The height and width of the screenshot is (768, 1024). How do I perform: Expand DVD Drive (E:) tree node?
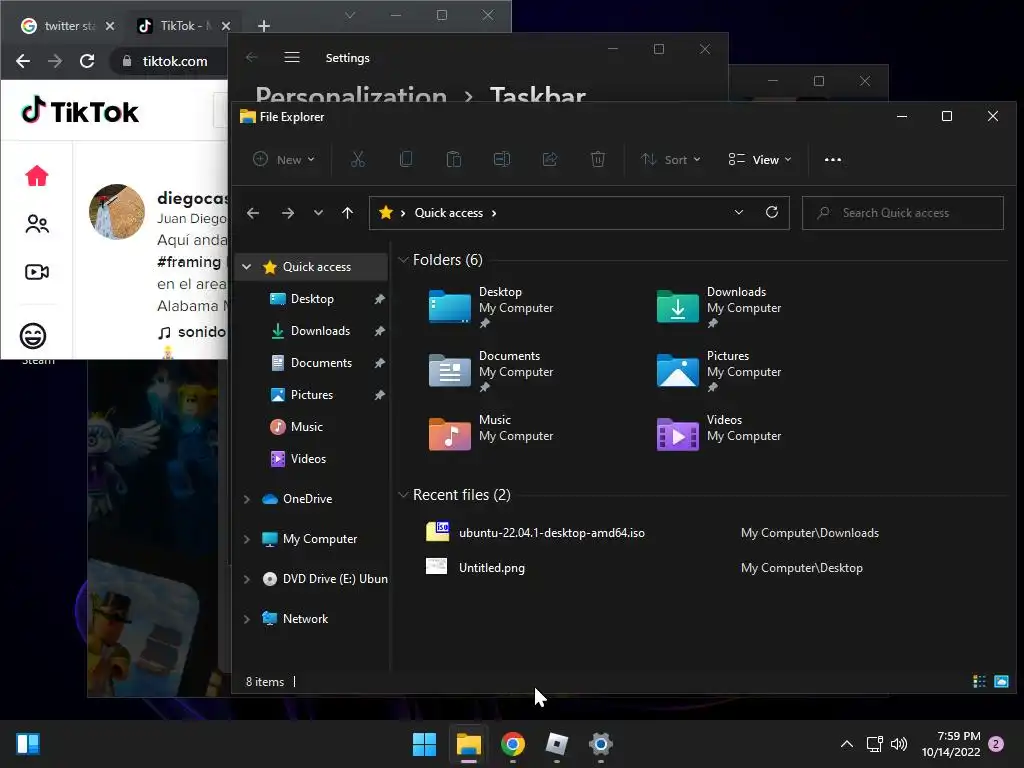pos(246,579)
